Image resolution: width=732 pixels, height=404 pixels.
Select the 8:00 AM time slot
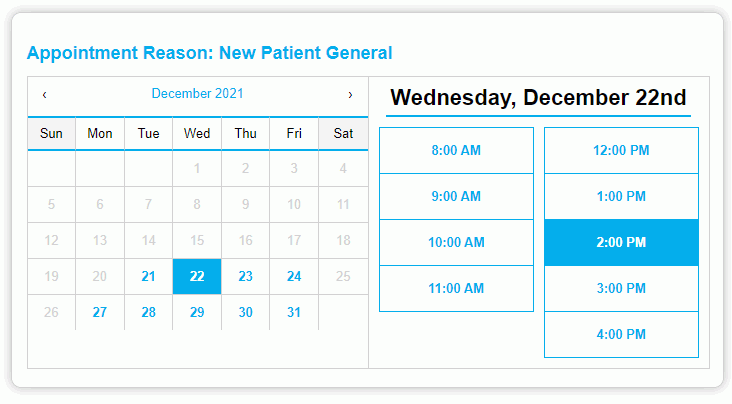pos(456,150)
